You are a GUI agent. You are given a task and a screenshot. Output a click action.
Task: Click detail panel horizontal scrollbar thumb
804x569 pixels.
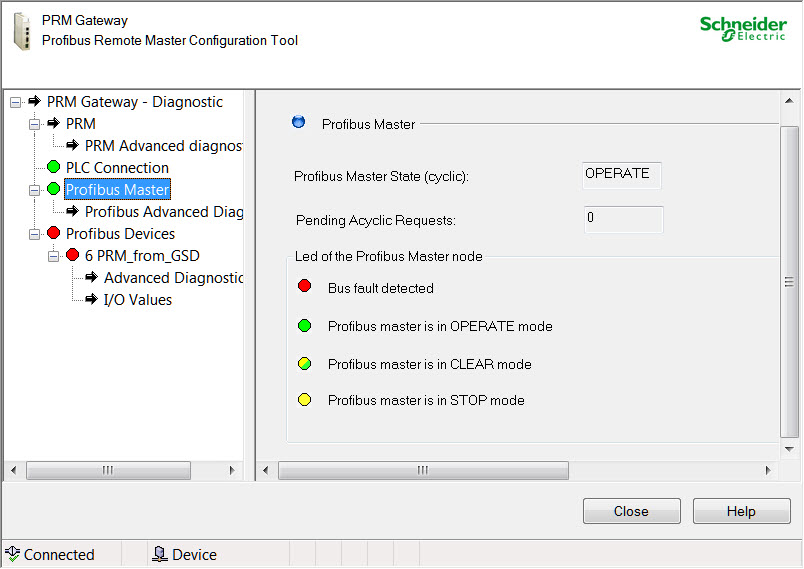423,470
